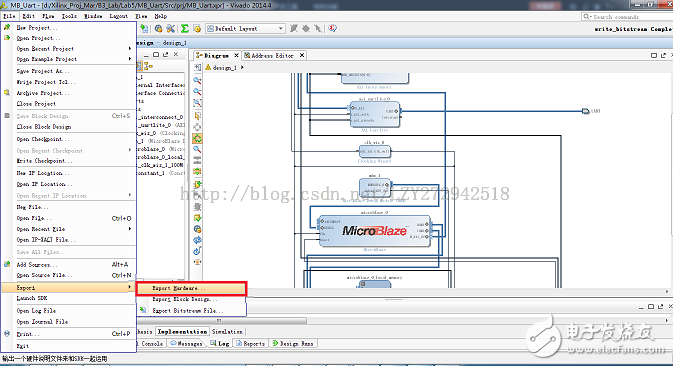
Task: Expand Open Recent Project submenu arrow
Action: pyautogui.click(x=130, y=48)
